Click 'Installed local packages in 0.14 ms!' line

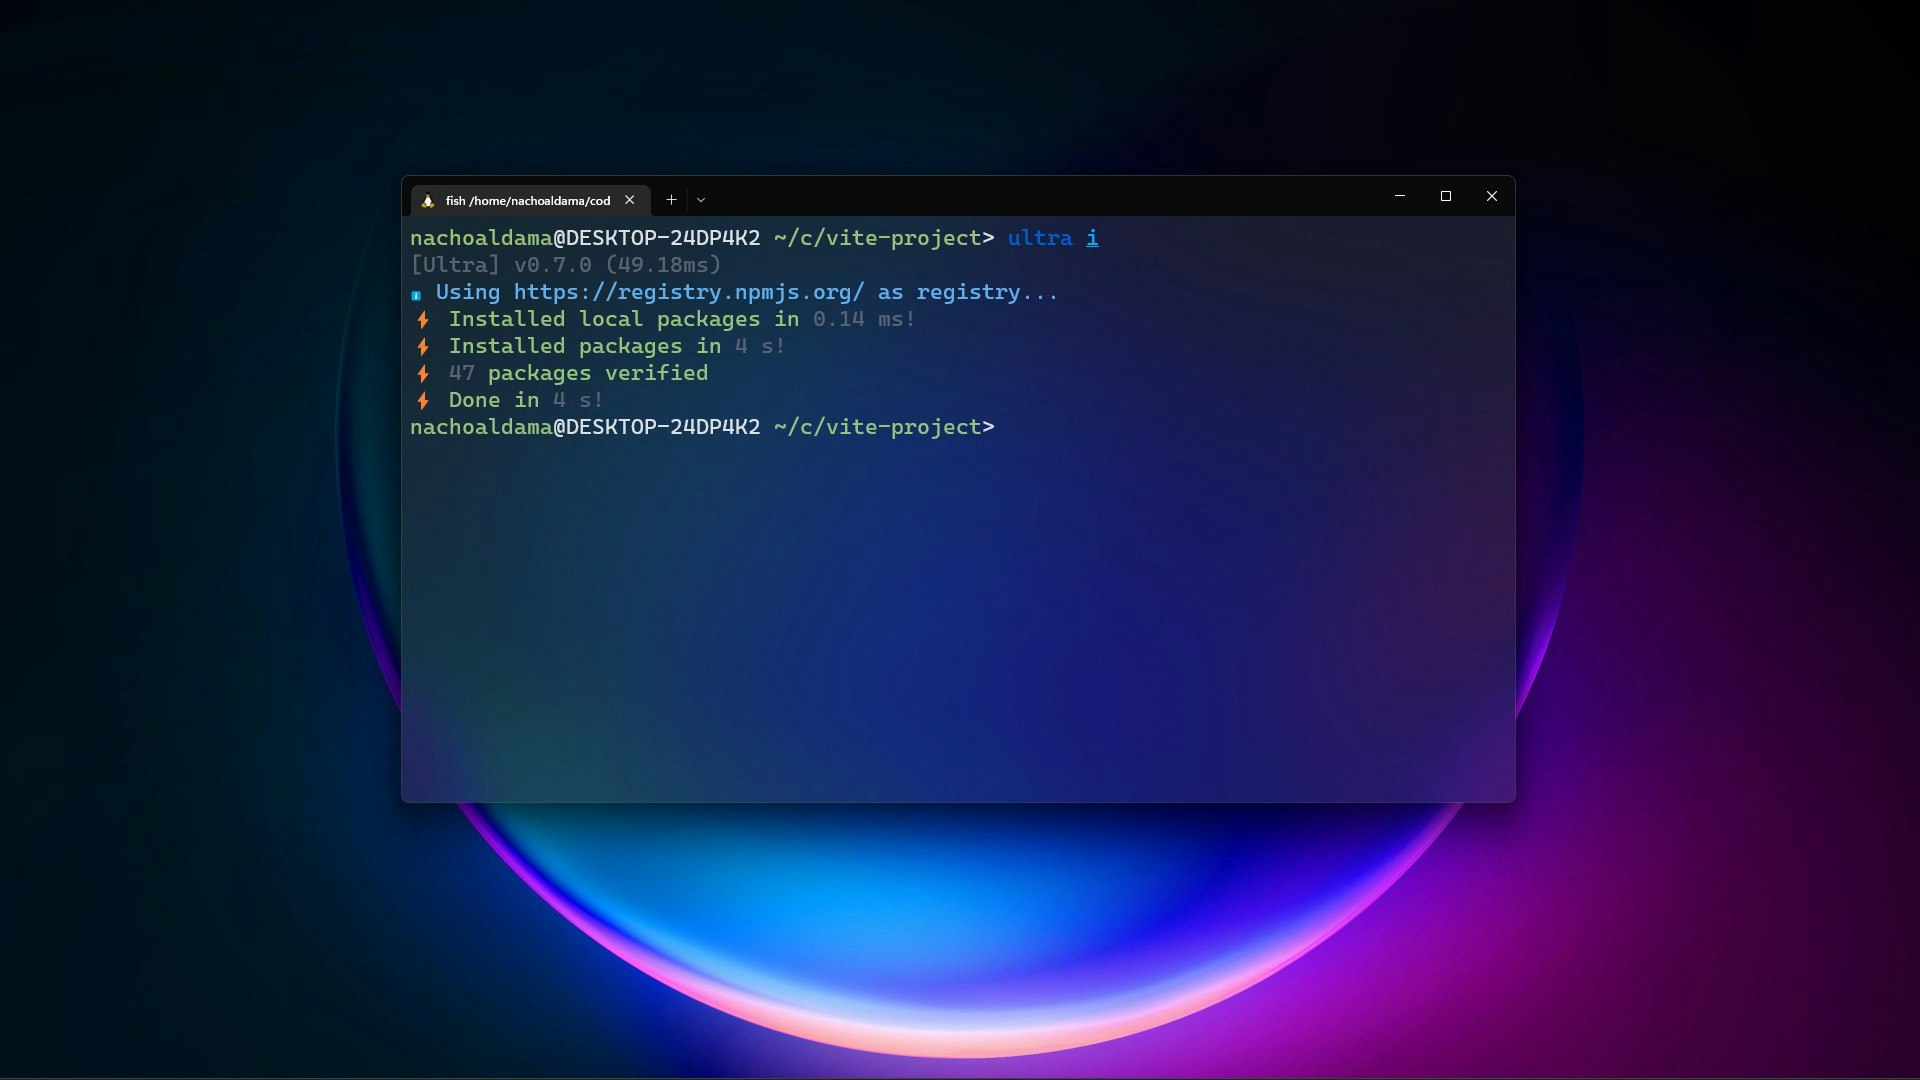[682, 319]
